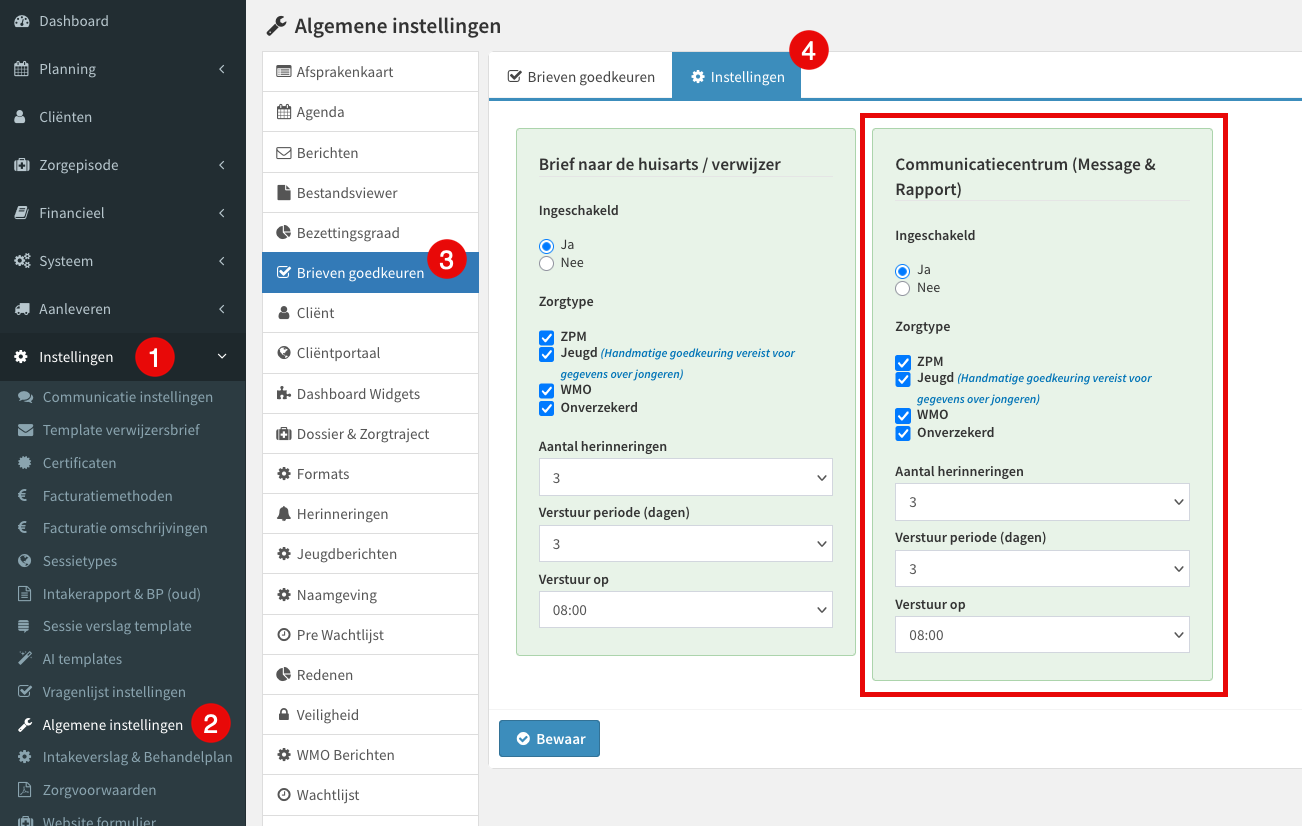The image size is (1302, 826).
Task: Switch to the Instellingen tab
Action: [x=737, y=77]
